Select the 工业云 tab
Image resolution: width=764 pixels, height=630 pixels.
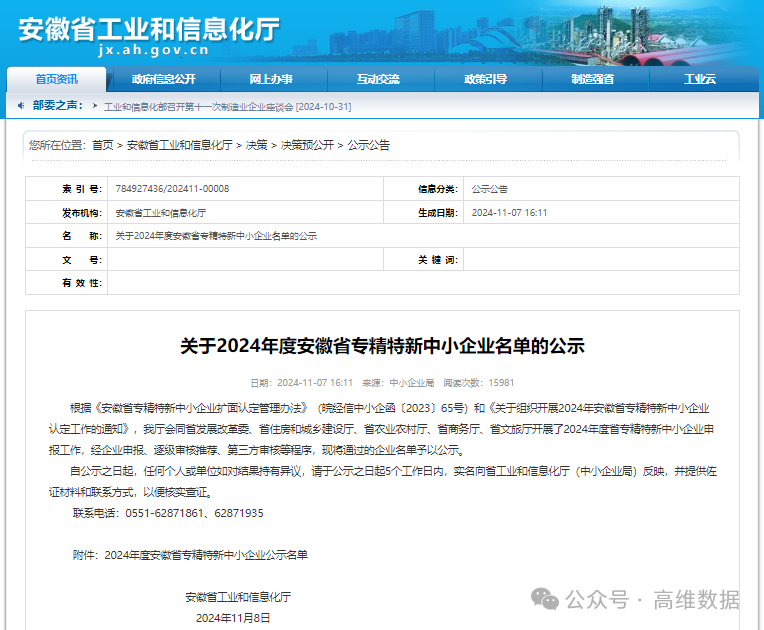tap(700, 79)
